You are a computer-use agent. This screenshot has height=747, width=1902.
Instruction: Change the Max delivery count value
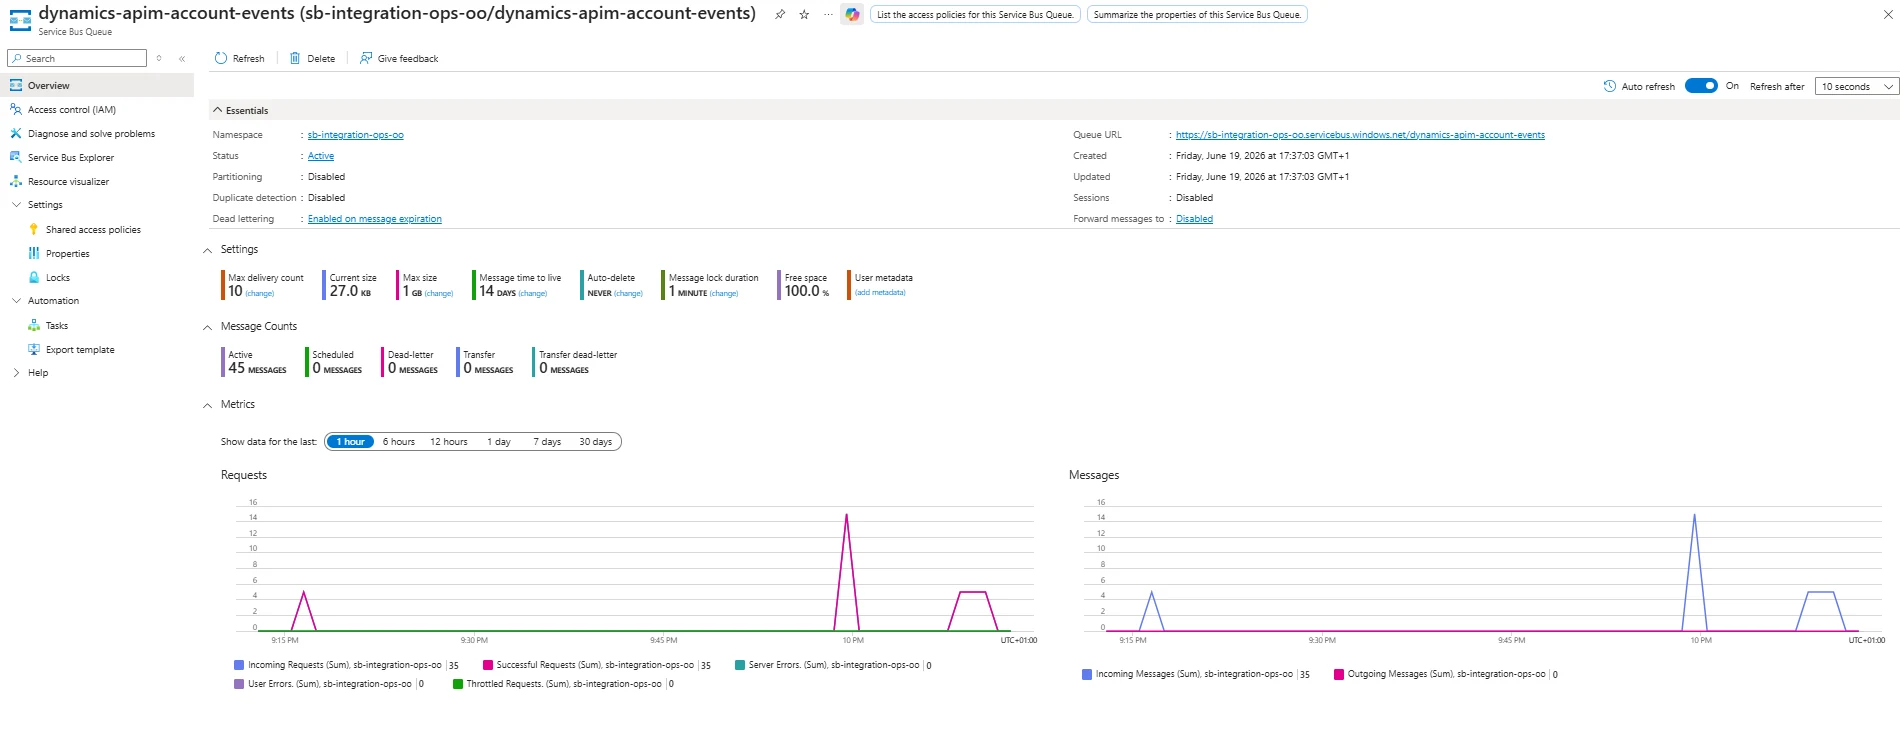point(260,294)
